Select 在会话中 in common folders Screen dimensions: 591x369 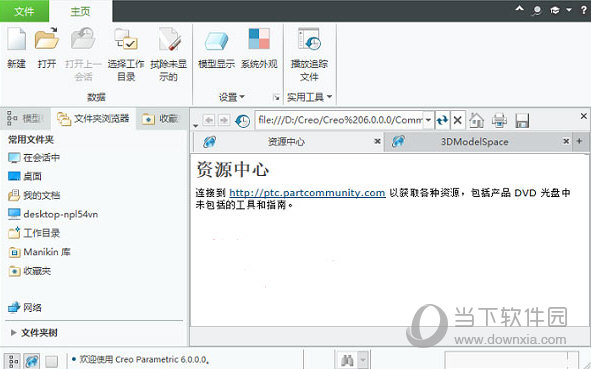(x=34, y=158)
